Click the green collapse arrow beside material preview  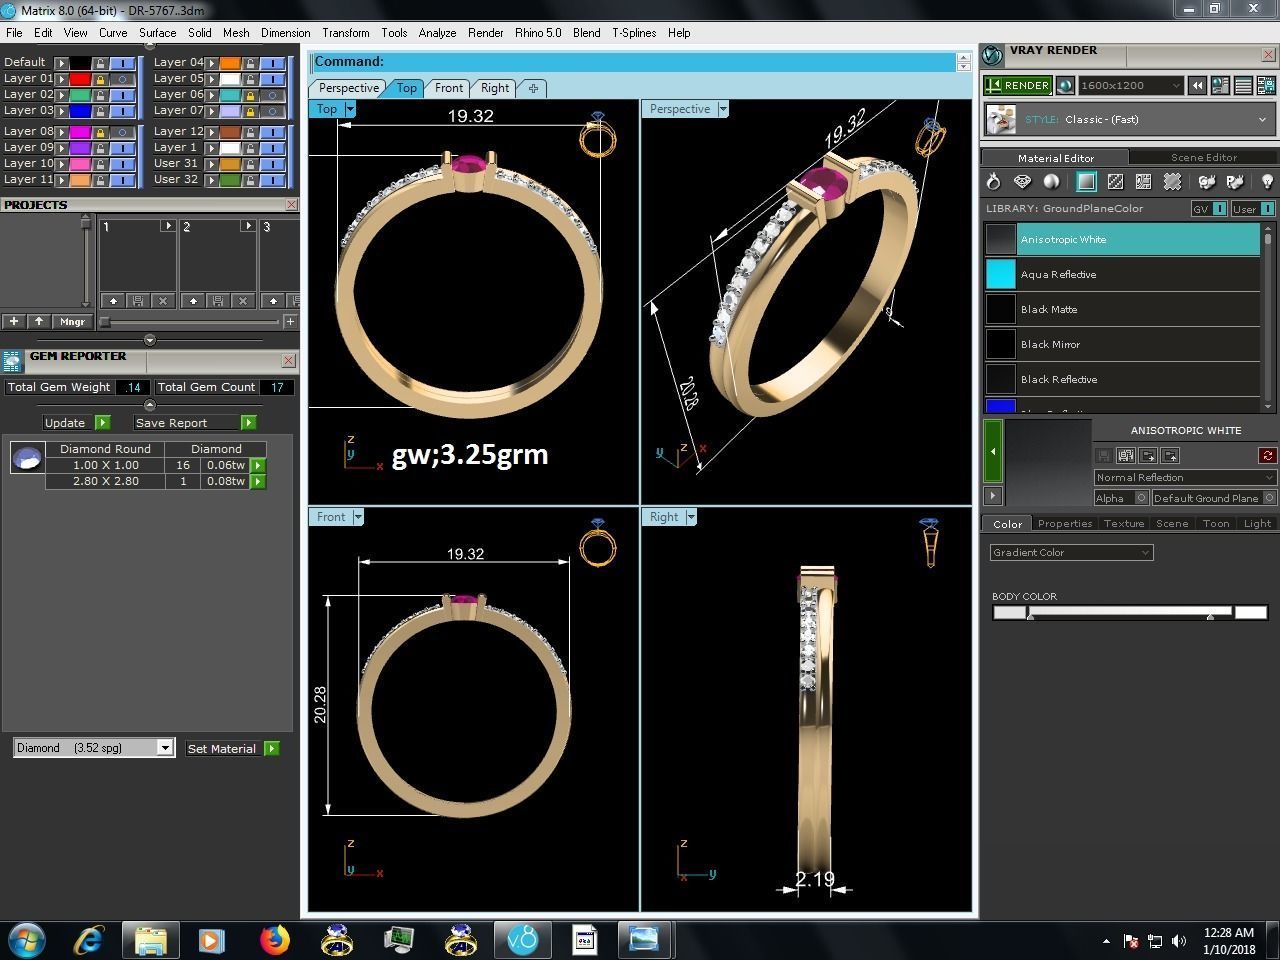tap(993, 451)
